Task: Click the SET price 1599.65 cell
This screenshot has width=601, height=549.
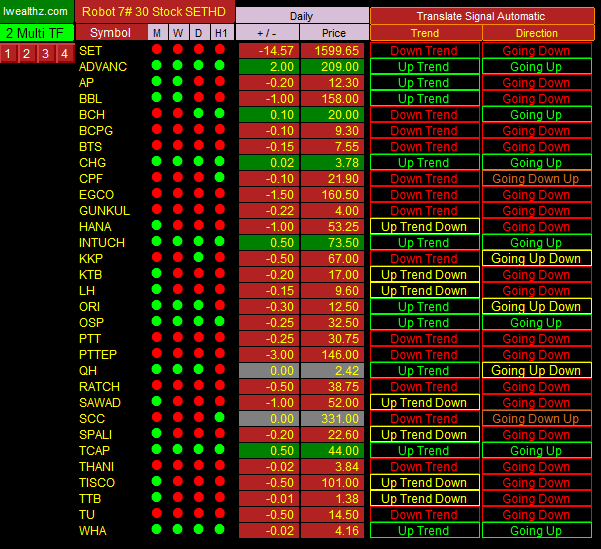Action: [x=332, y=51]
